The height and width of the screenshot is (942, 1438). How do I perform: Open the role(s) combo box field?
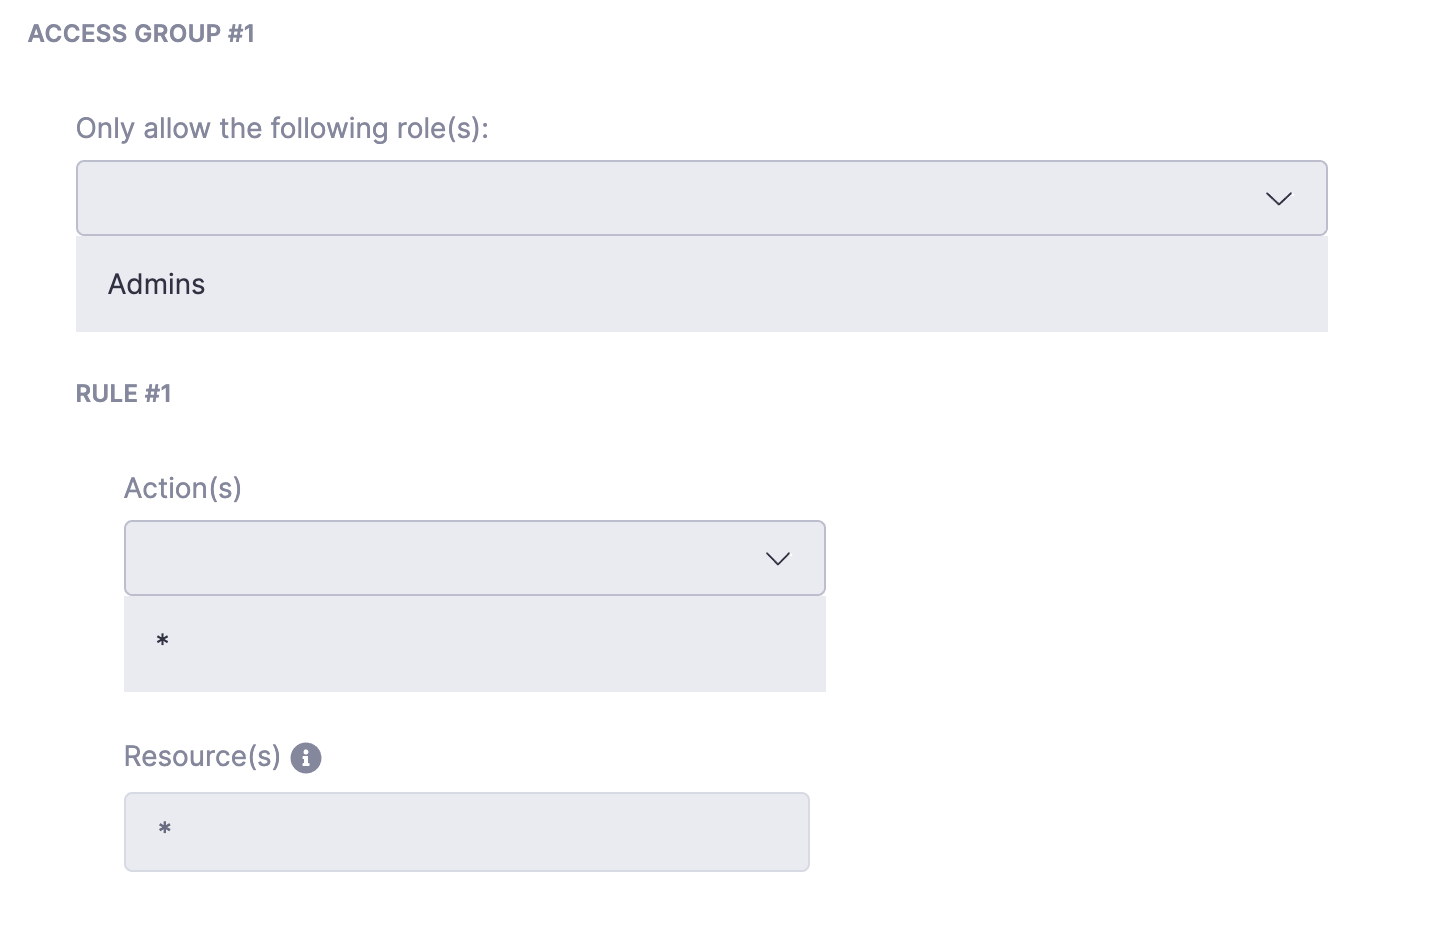(x=660, y=198)
